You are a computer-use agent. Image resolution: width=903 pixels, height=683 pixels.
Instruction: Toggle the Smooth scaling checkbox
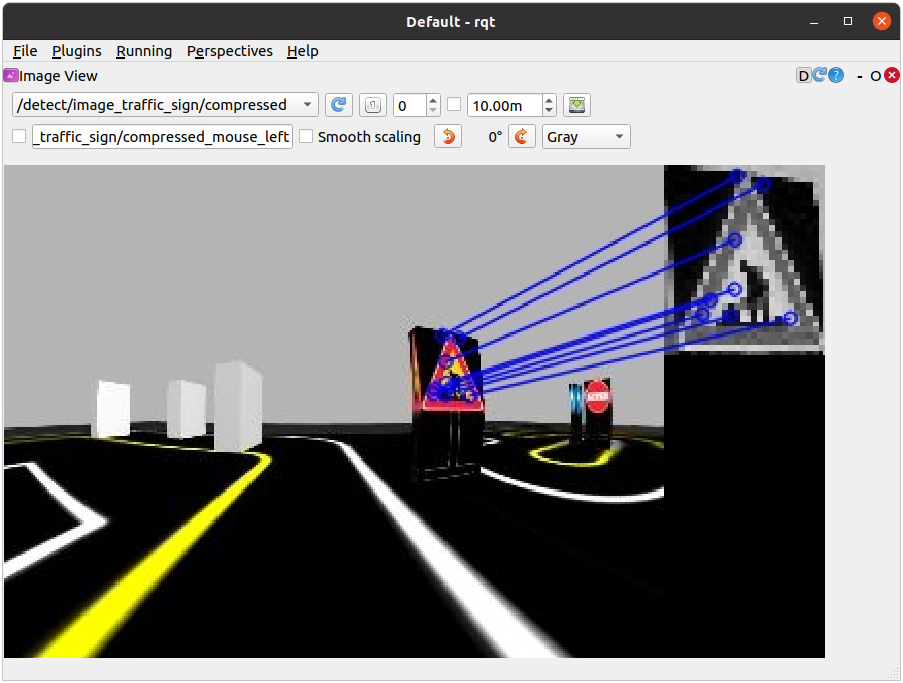pos(306,137)
